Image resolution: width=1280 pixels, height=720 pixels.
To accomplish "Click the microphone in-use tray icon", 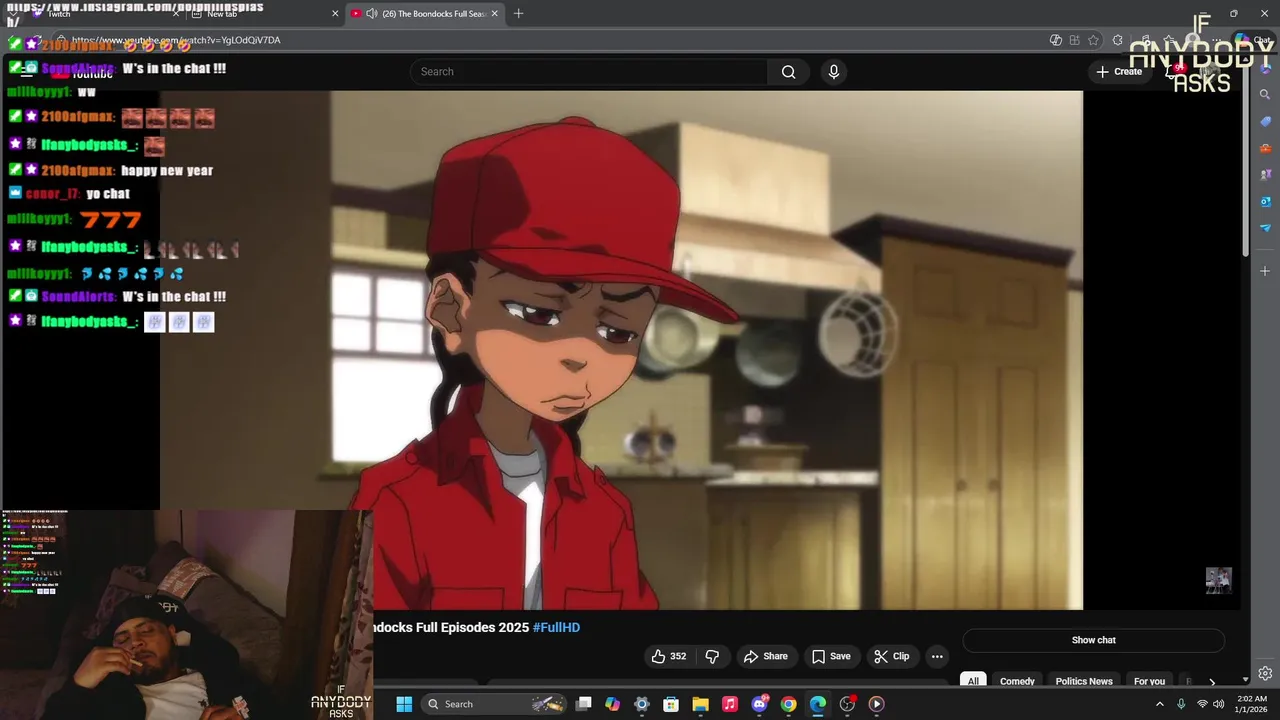I will [1181, 704].
